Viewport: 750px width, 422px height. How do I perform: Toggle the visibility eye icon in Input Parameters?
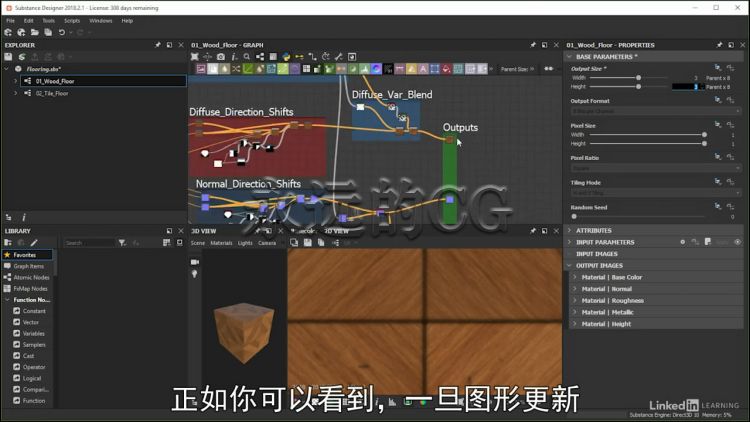(738, 242)
